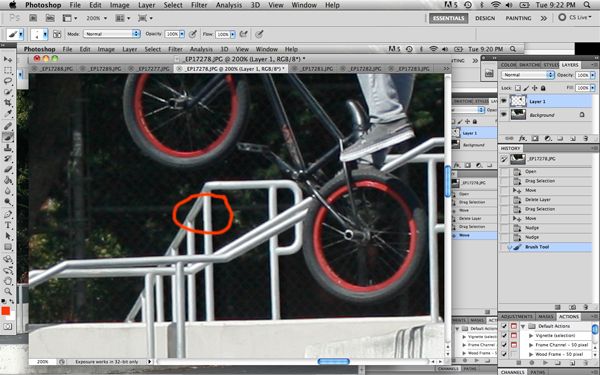Hide Layer 1 with eye icon

click(x=504, y=101)
